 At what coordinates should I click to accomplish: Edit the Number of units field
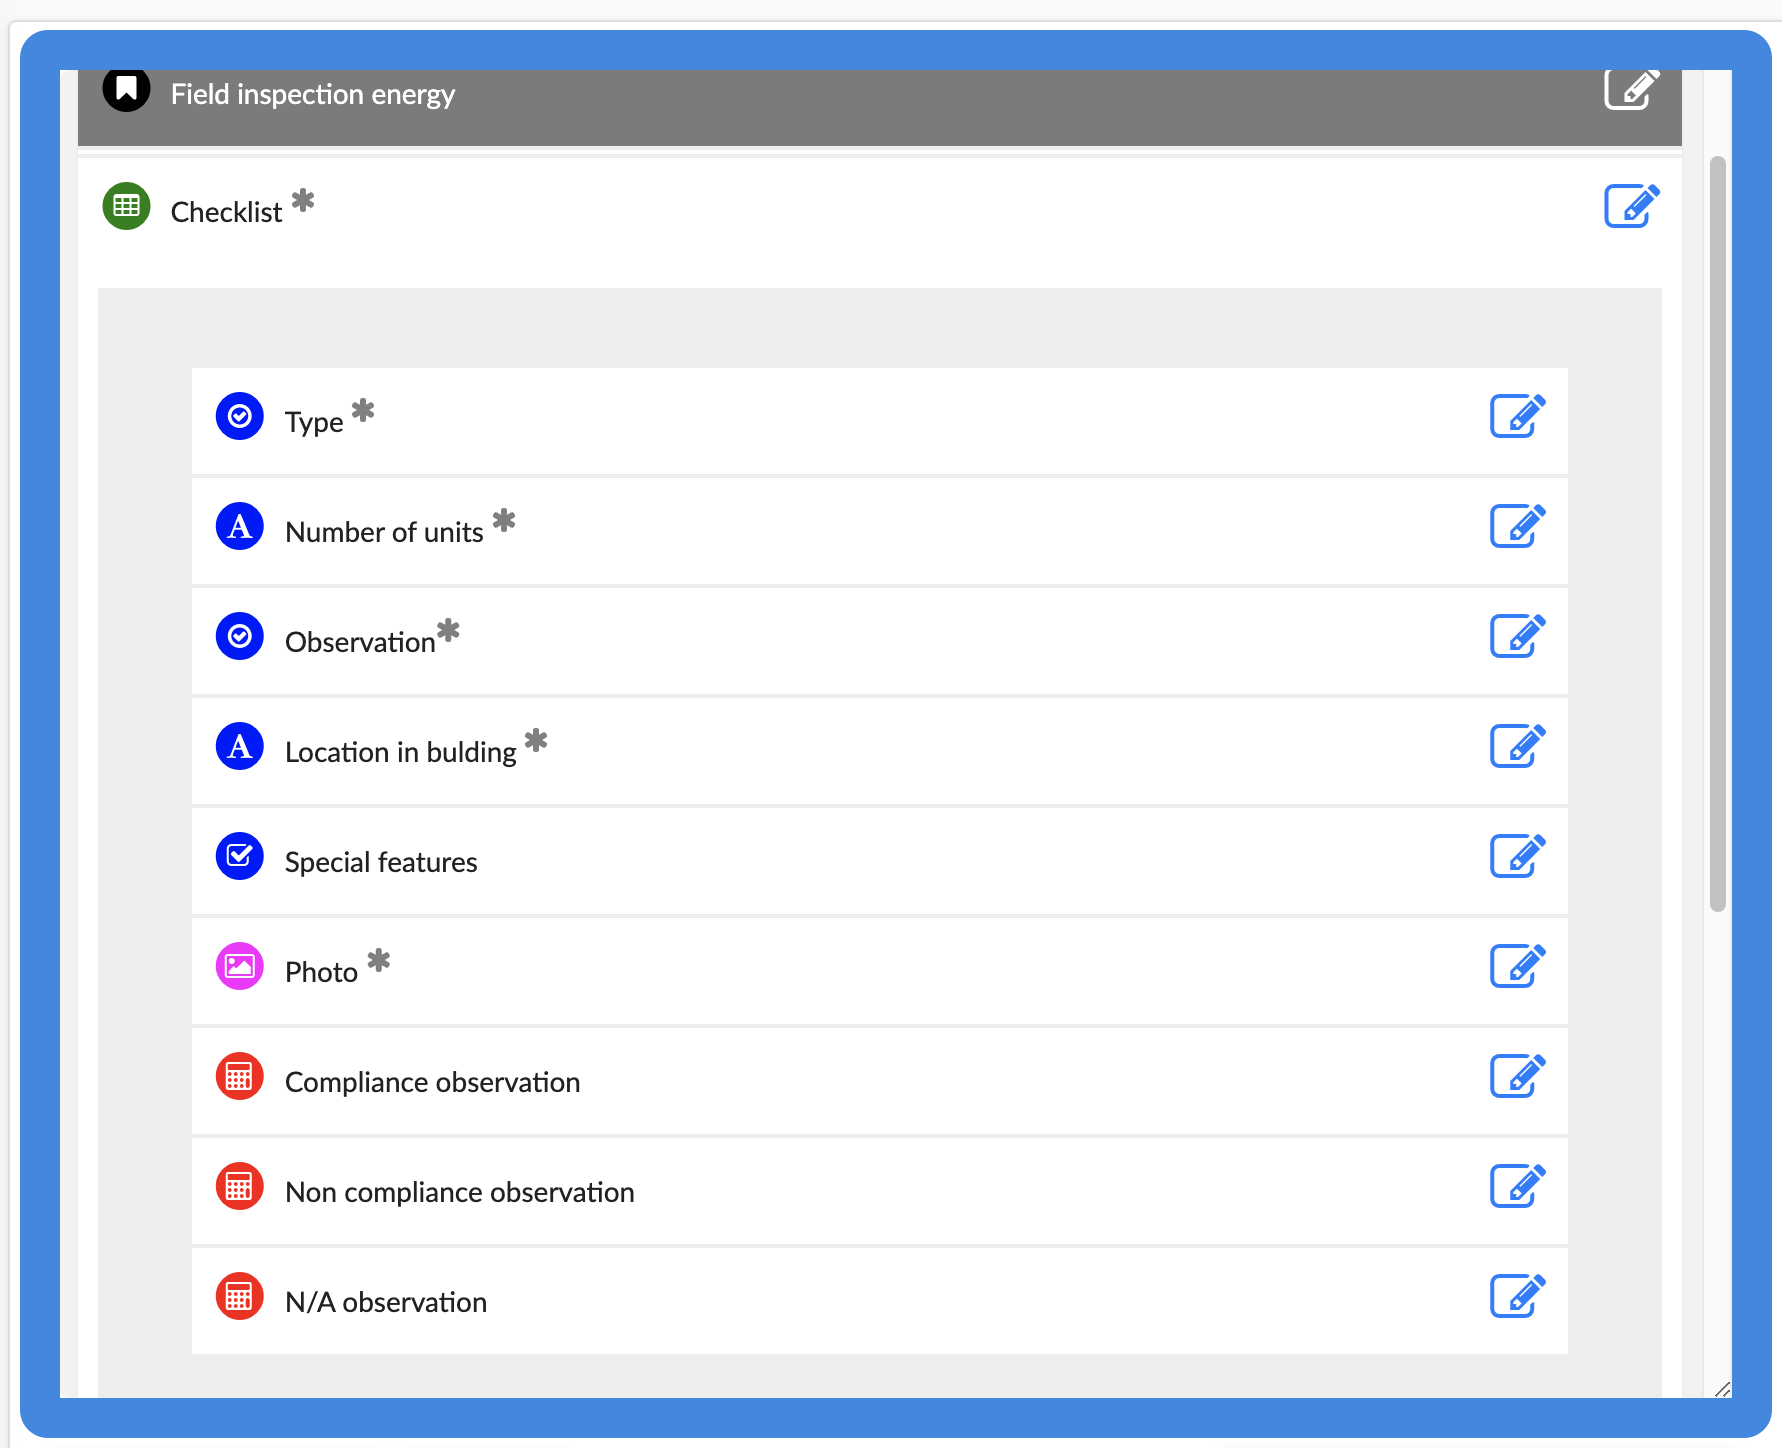pyautogui.click(x=1517, y=526)
